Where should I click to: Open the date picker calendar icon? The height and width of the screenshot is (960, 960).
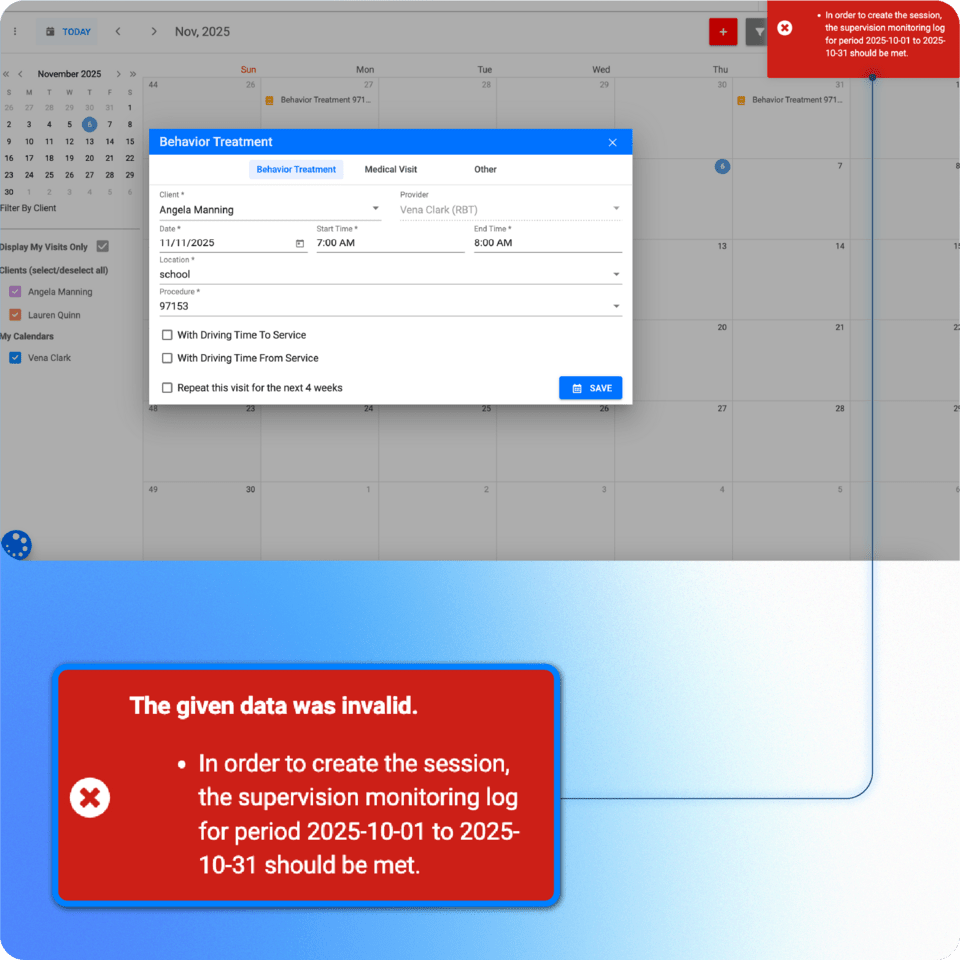coord(300,243)
